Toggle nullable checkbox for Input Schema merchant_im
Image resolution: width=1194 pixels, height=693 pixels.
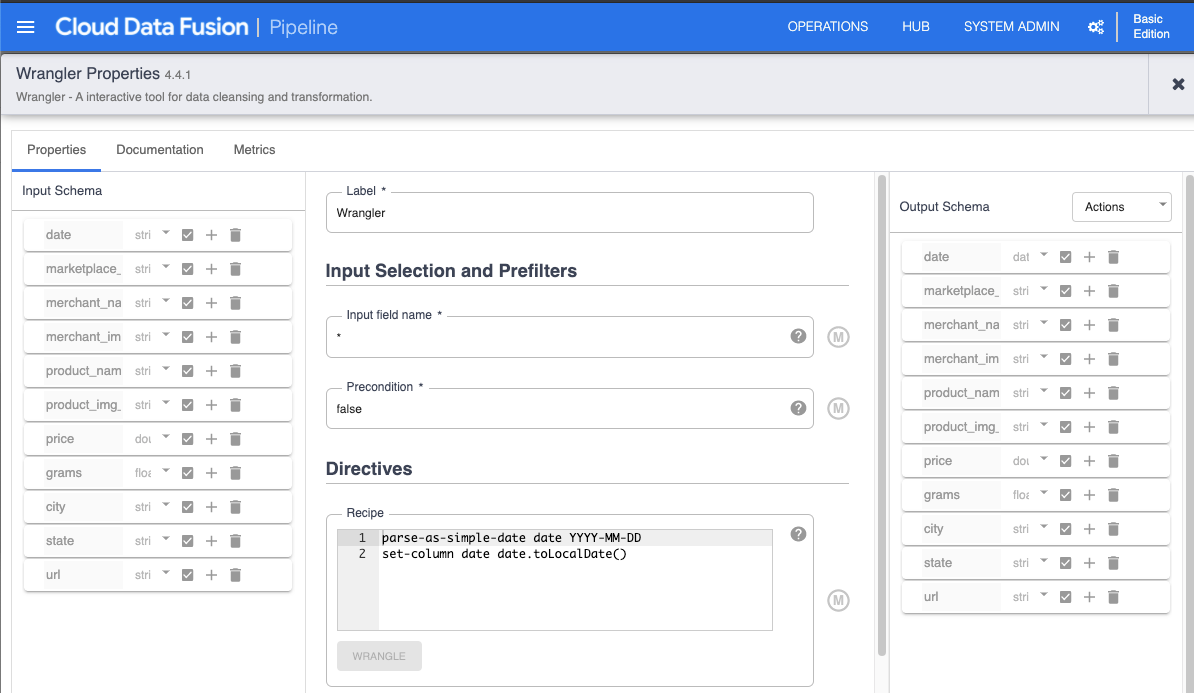[187, 337]
